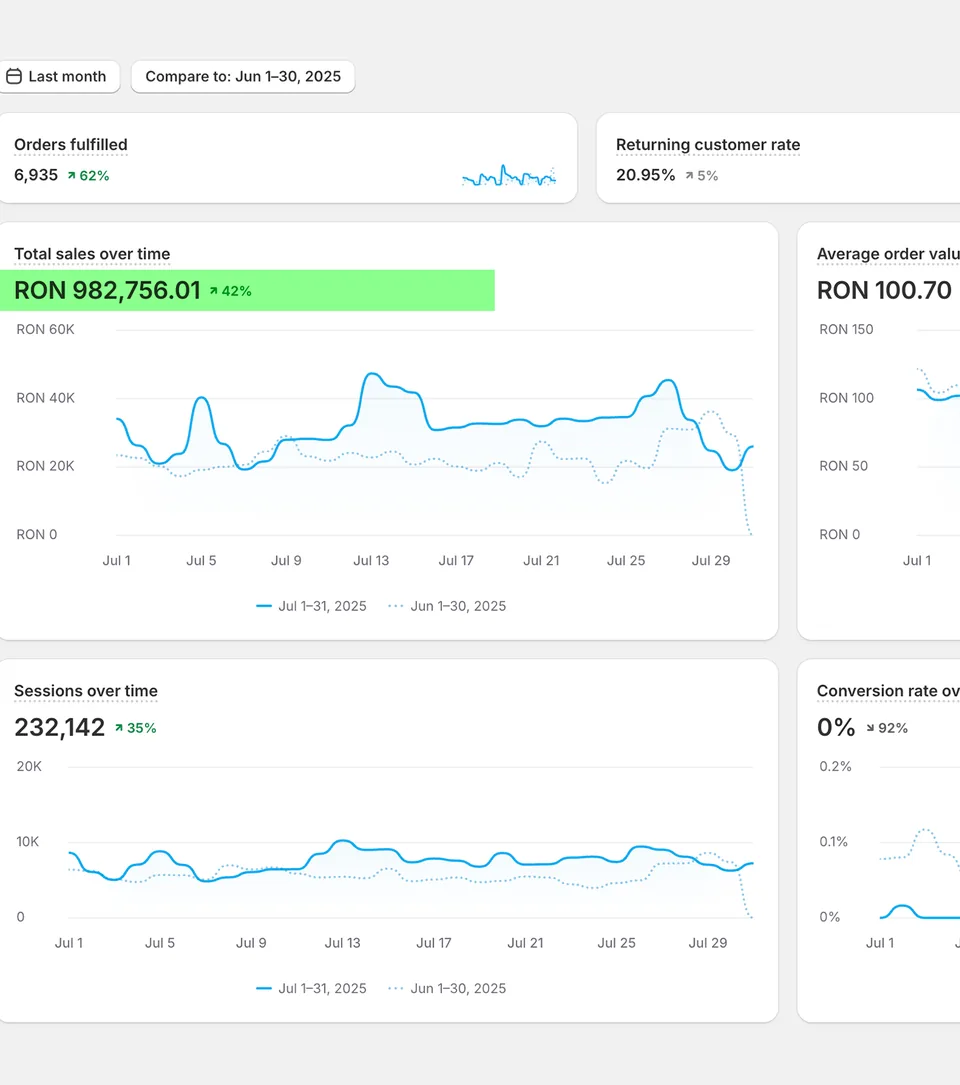Select the 20.95% returning customer value
Screen dimensions: 960x1085
pyautogui.click(x=645, y=175)
